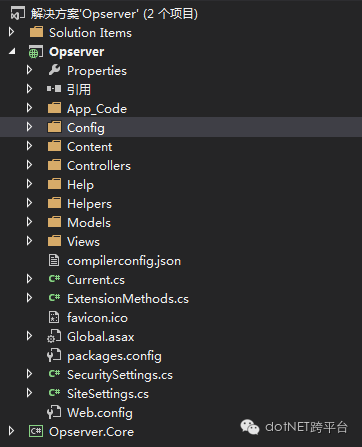362x447 pixels.
Task: Select the favicon.ico file name
Action: pos(97,318)
